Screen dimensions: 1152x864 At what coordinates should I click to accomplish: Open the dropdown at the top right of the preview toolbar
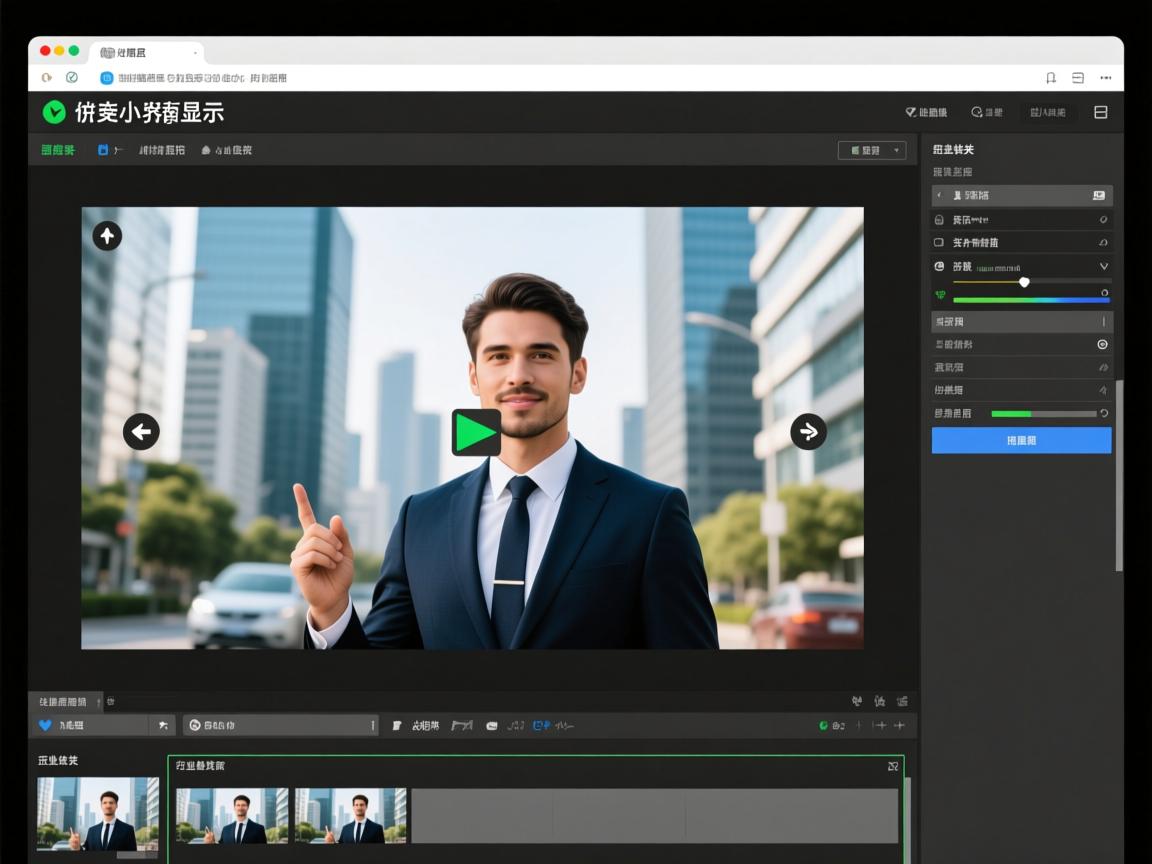pos(871,150)
